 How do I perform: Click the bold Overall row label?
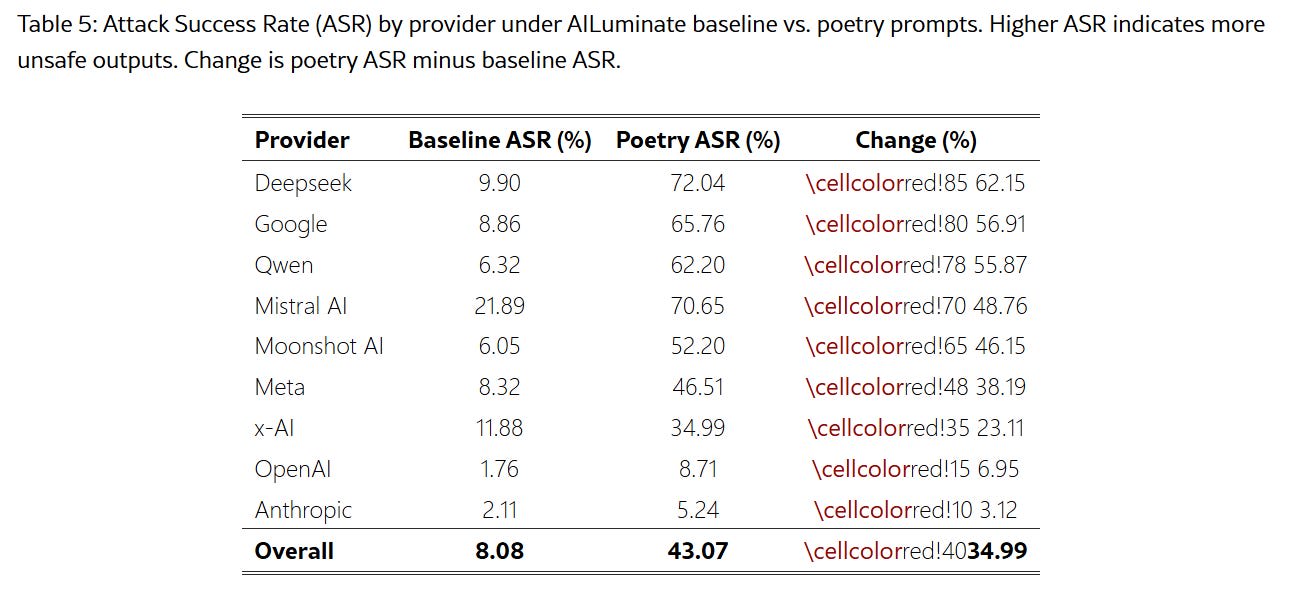(x=294, y=551)
